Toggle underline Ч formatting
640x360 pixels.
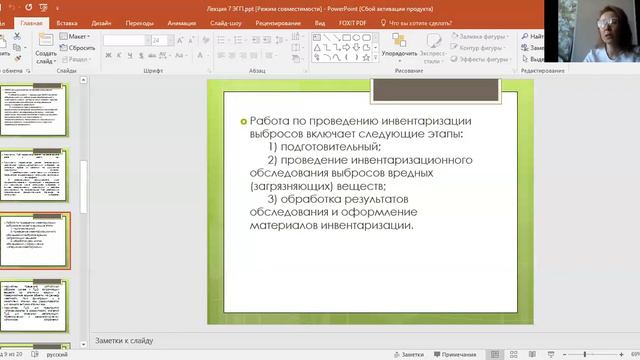(130, 55)
